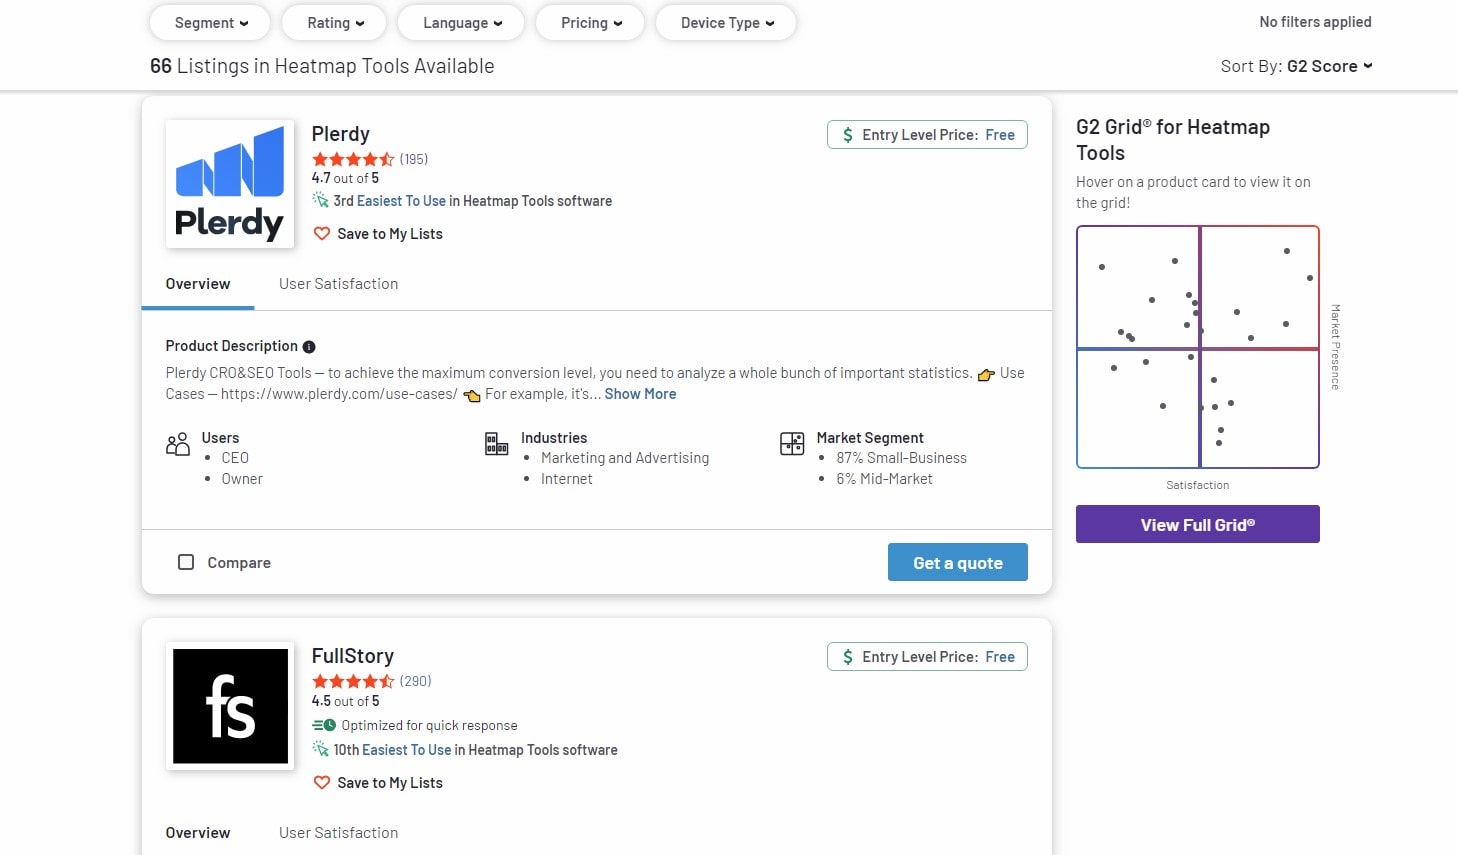Screen dimensions: 1458x855
Task: Click dollar icon in FullStory's price badge
Action: point(848,657)
